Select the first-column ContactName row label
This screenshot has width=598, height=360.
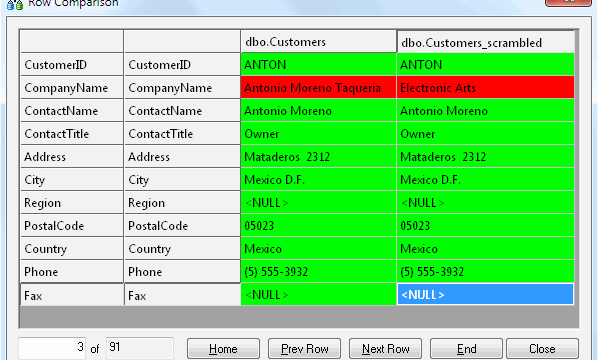click(72, 111)
